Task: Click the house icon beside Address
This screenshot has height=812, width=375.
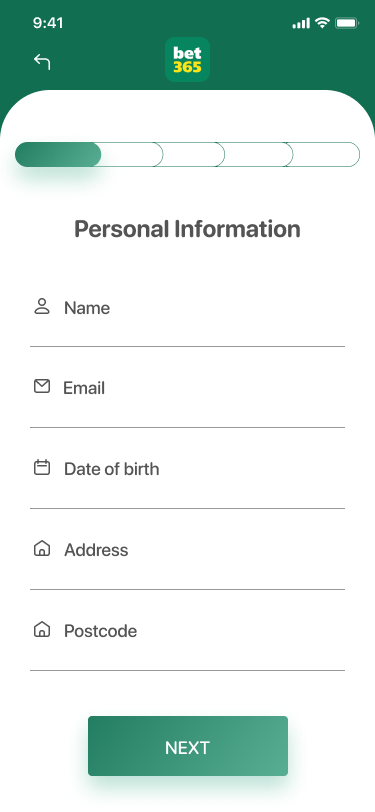Action: (x=42, y=548)
